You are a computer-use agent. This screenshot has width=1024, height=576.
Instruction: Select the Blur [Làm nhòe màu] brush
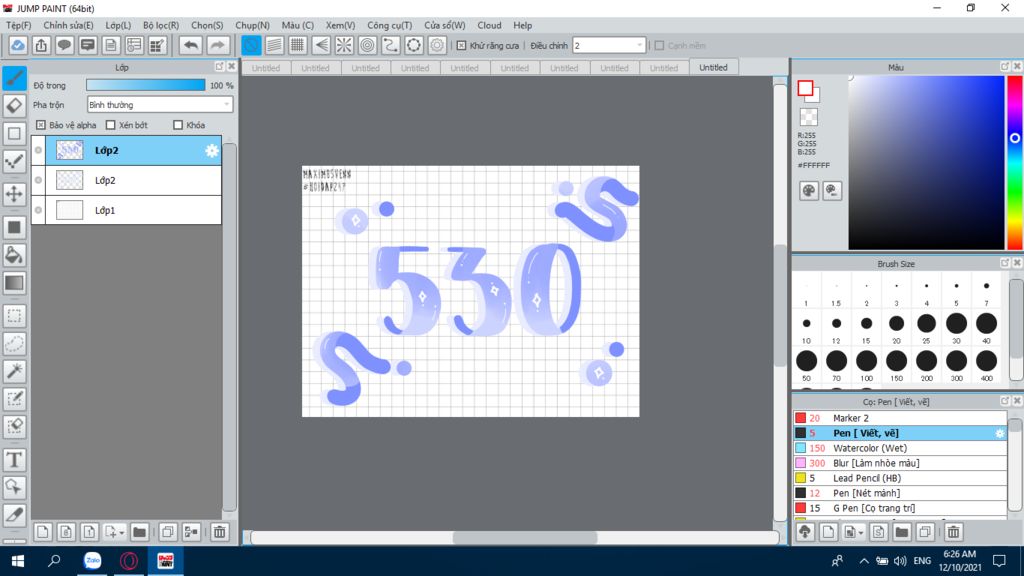900,463
